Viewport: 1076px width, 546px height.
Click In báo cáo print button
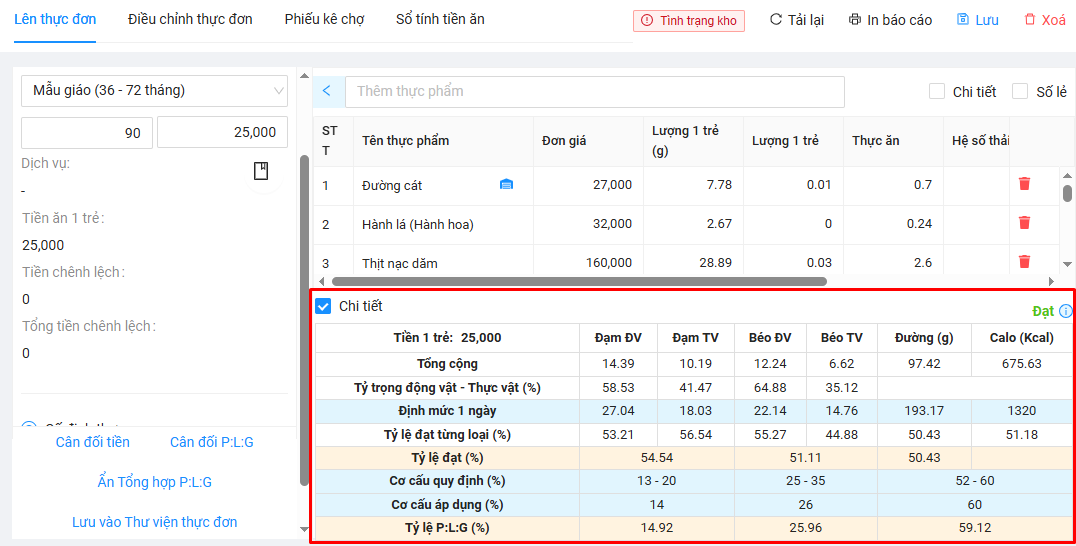click(890, 20)
